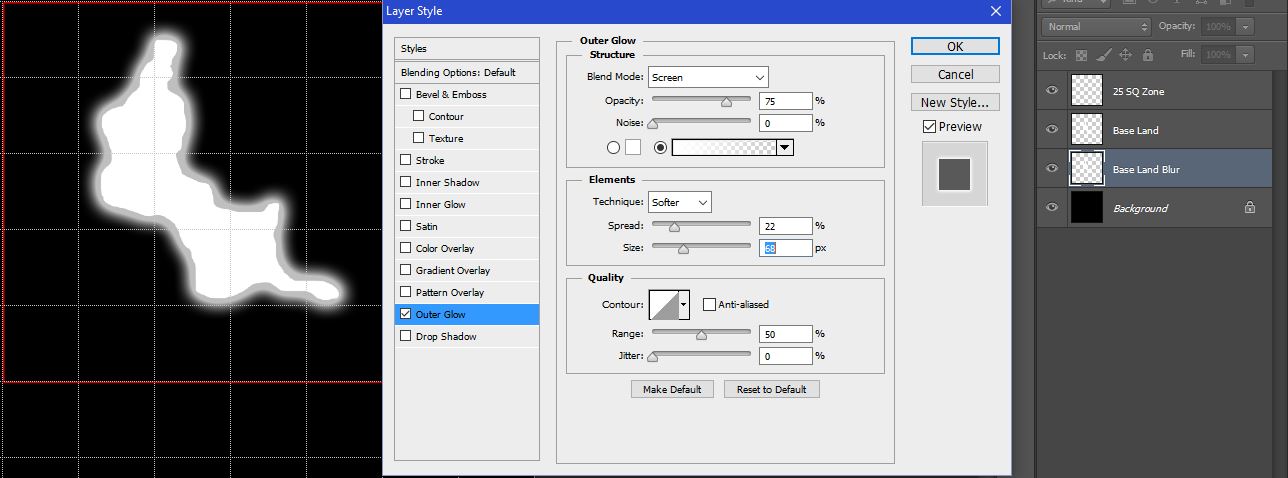Select gradient glow radio button
Image resolution: width=1288 pixels, height=478 pixels.
tap(660, 147)
